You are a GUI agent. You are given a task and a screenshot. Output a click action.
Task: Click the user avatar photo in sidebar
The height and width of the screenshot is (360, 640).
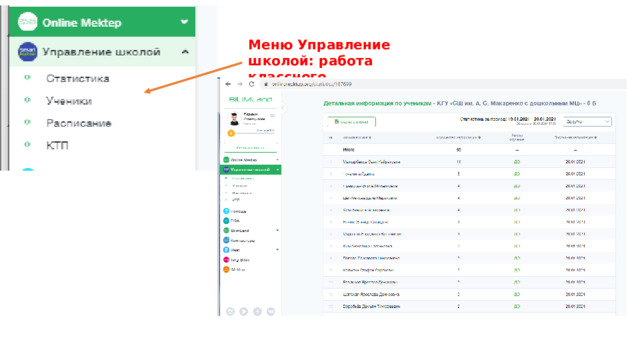234,119
